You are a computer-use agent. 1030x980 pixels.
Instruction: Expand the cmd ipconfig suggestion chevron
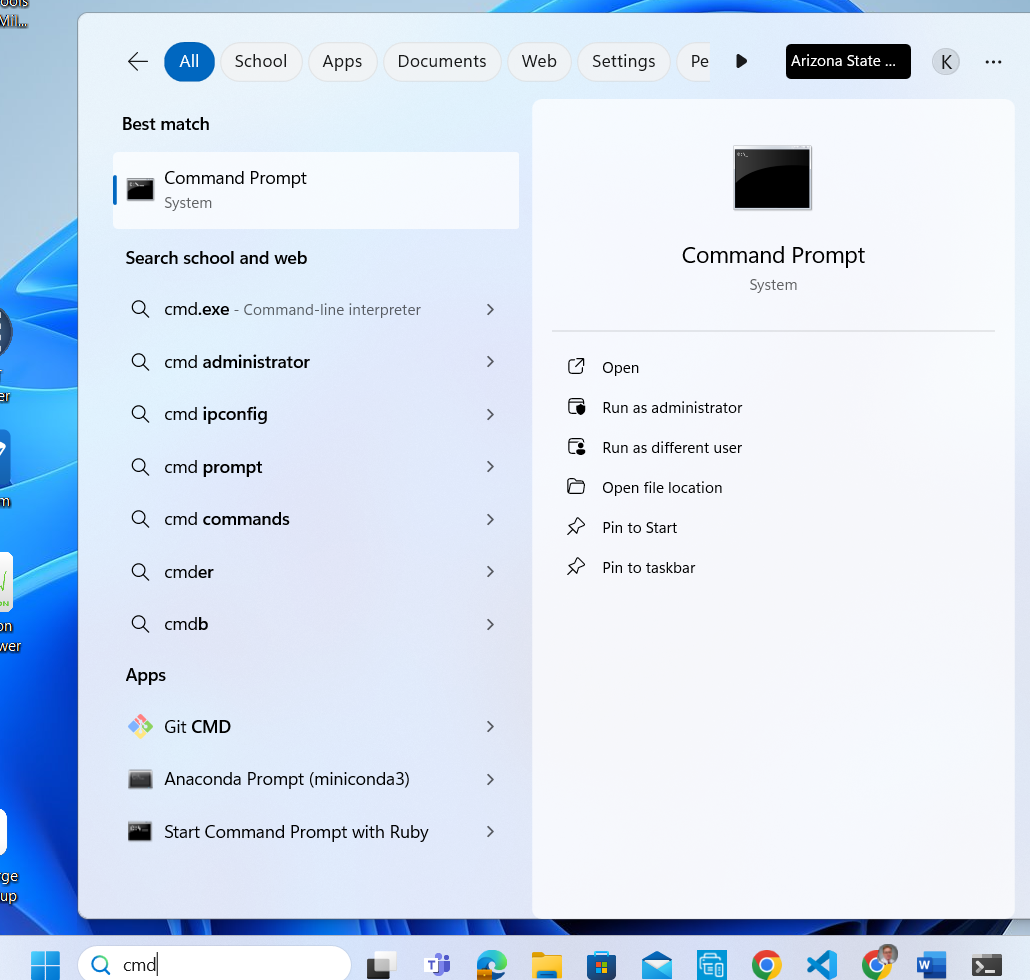(x=490, y=414)
